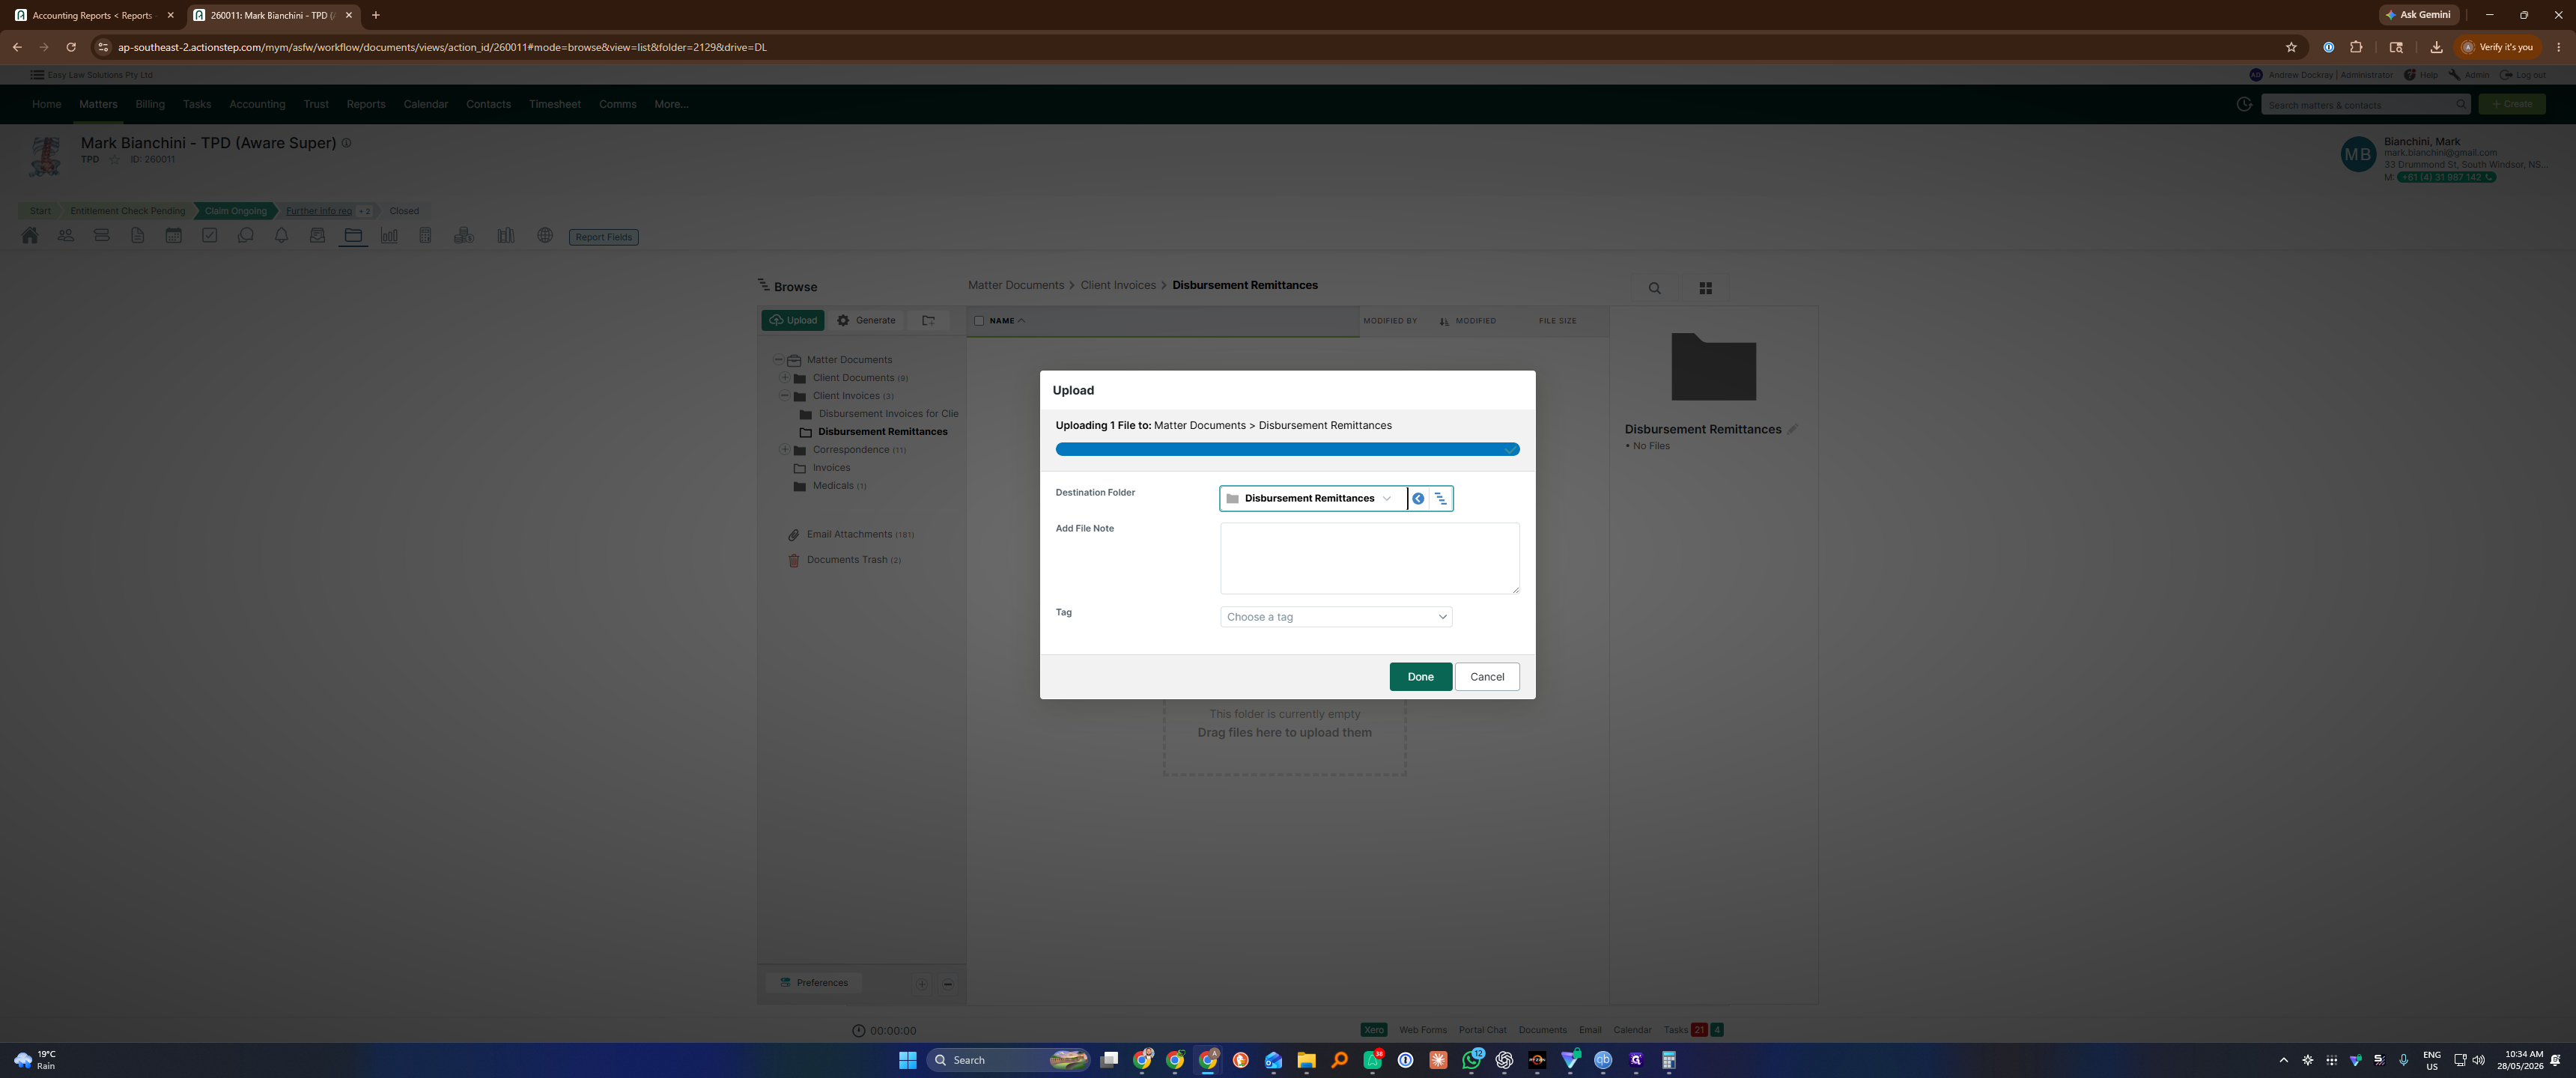This screenshot has width=2576, height=1078.
Task: Select the Medicals folder in tree
Action: point(832,486)
